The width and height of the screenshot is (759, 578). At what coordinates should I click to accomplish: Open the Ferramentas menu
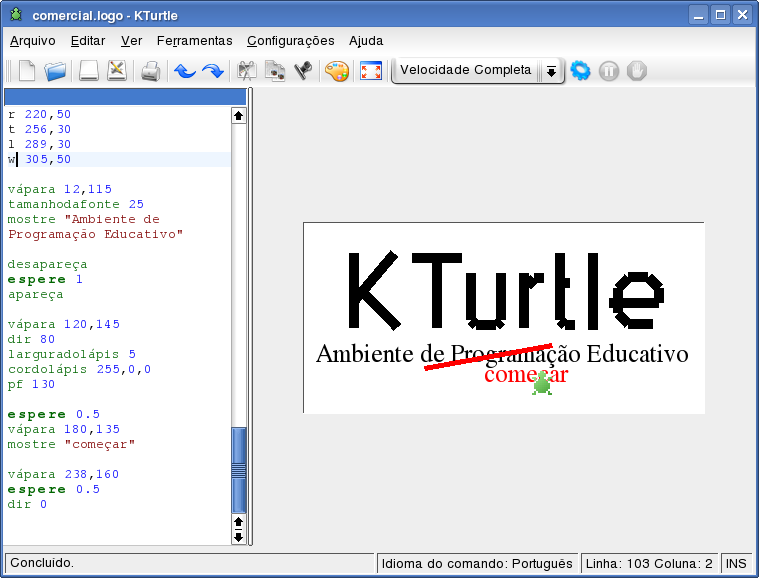point(195,41)
